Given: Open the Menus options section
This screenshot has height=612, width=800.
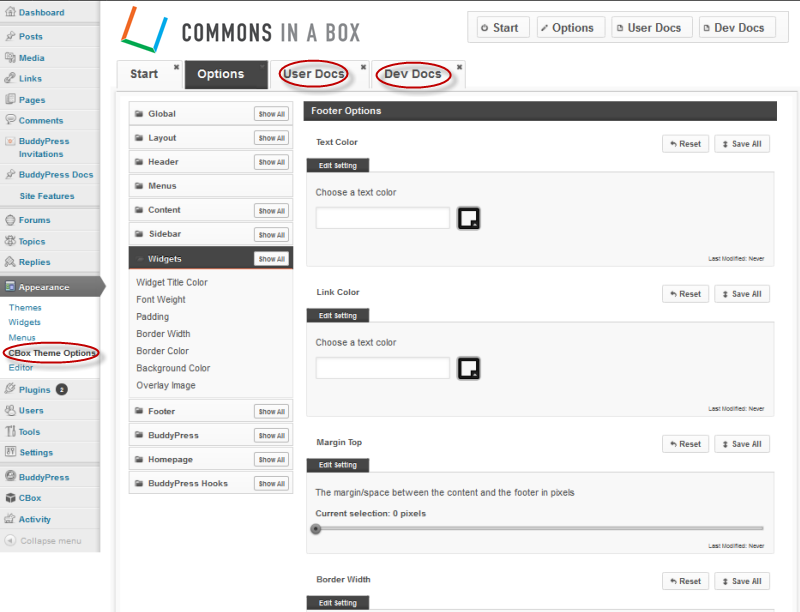Looking at the screenshot, I should [211, 186].
